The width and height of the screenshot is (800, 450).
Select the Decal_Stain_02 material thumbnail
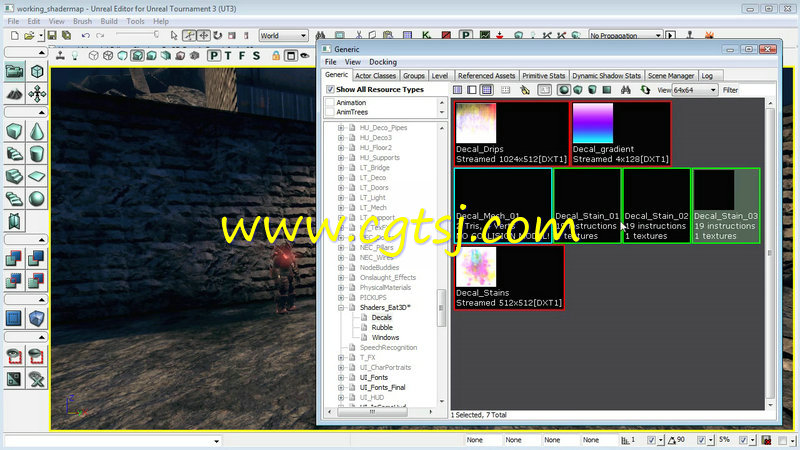click(x=657, y=206)
